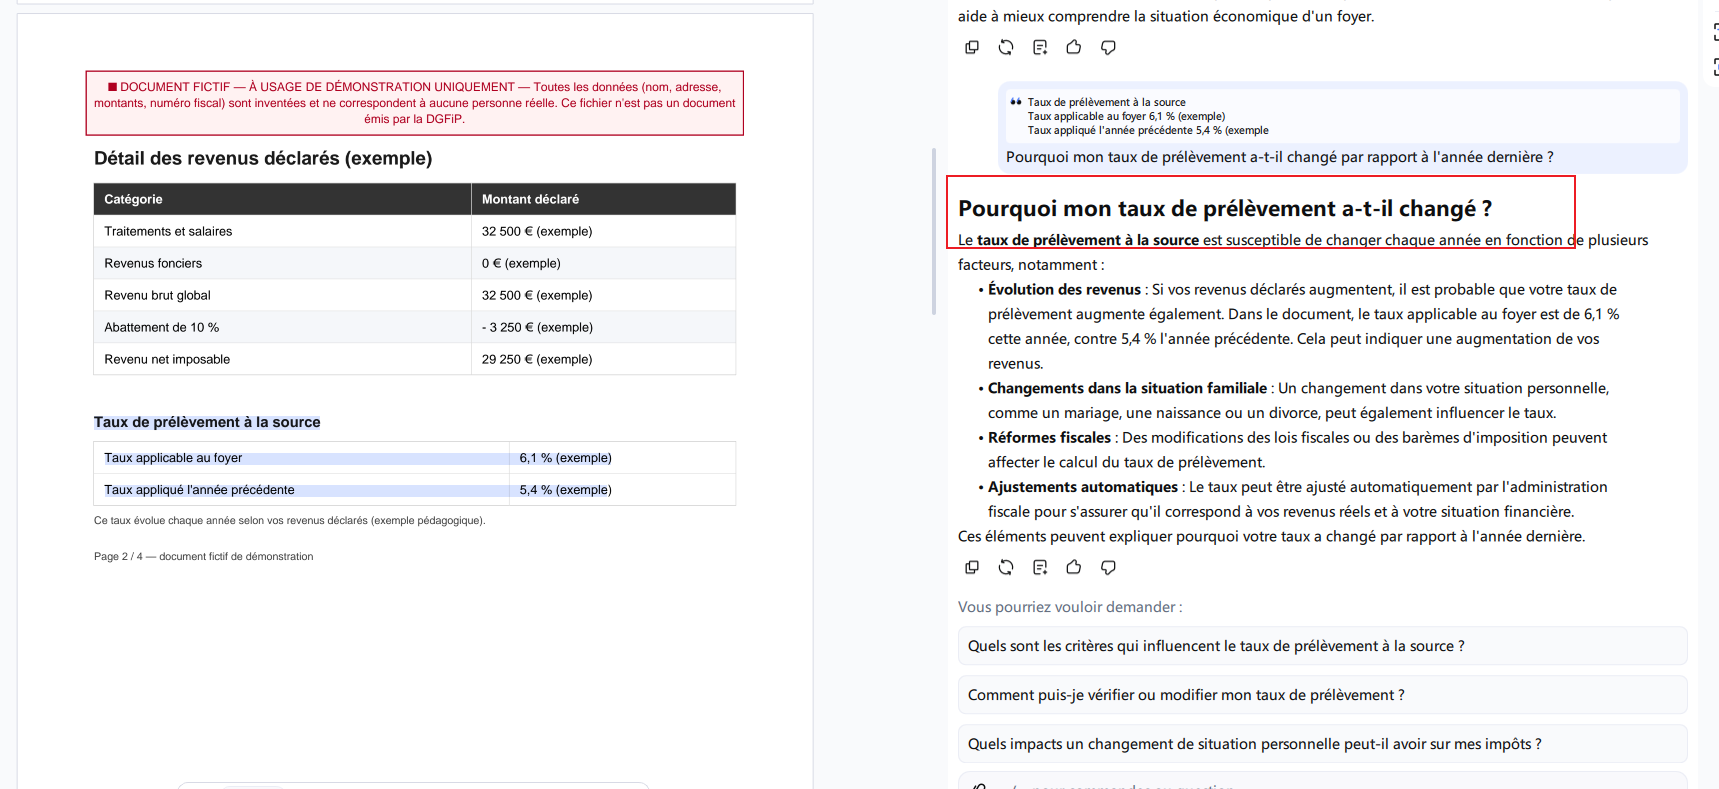This screenshot has height=789, width=1719.
Task: Click the amount in the 'Revenu brut global' row
Action: click(x=603, y=295)
